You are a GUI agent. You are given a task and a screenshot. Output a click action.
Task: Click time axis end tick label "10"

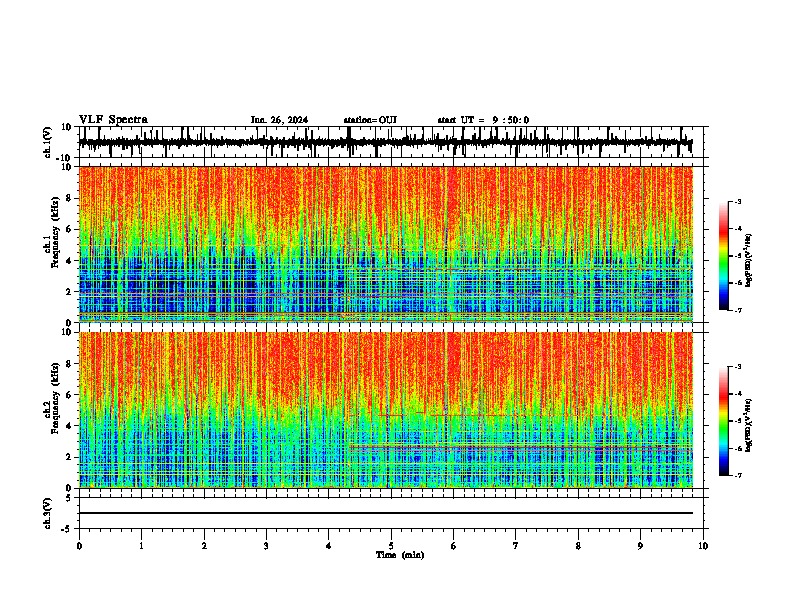click(x=703, y=546)
